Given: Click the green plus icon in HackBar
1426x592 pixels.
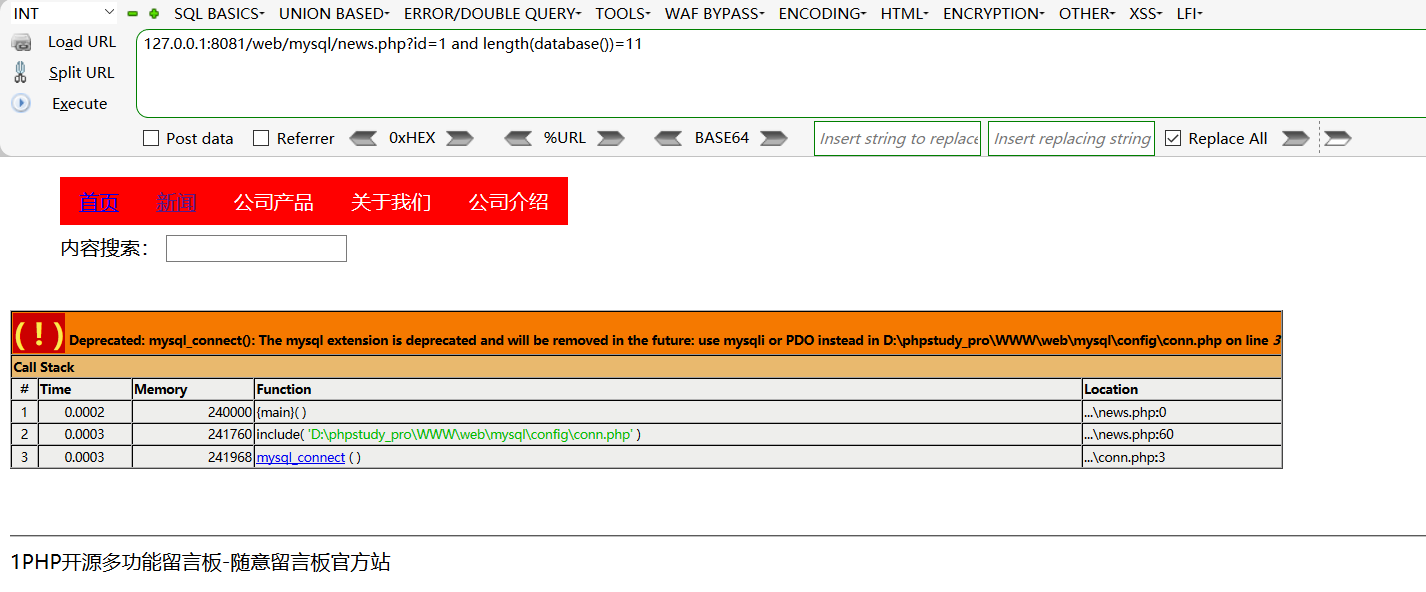Looking at the screenshot, I should 154,14.
